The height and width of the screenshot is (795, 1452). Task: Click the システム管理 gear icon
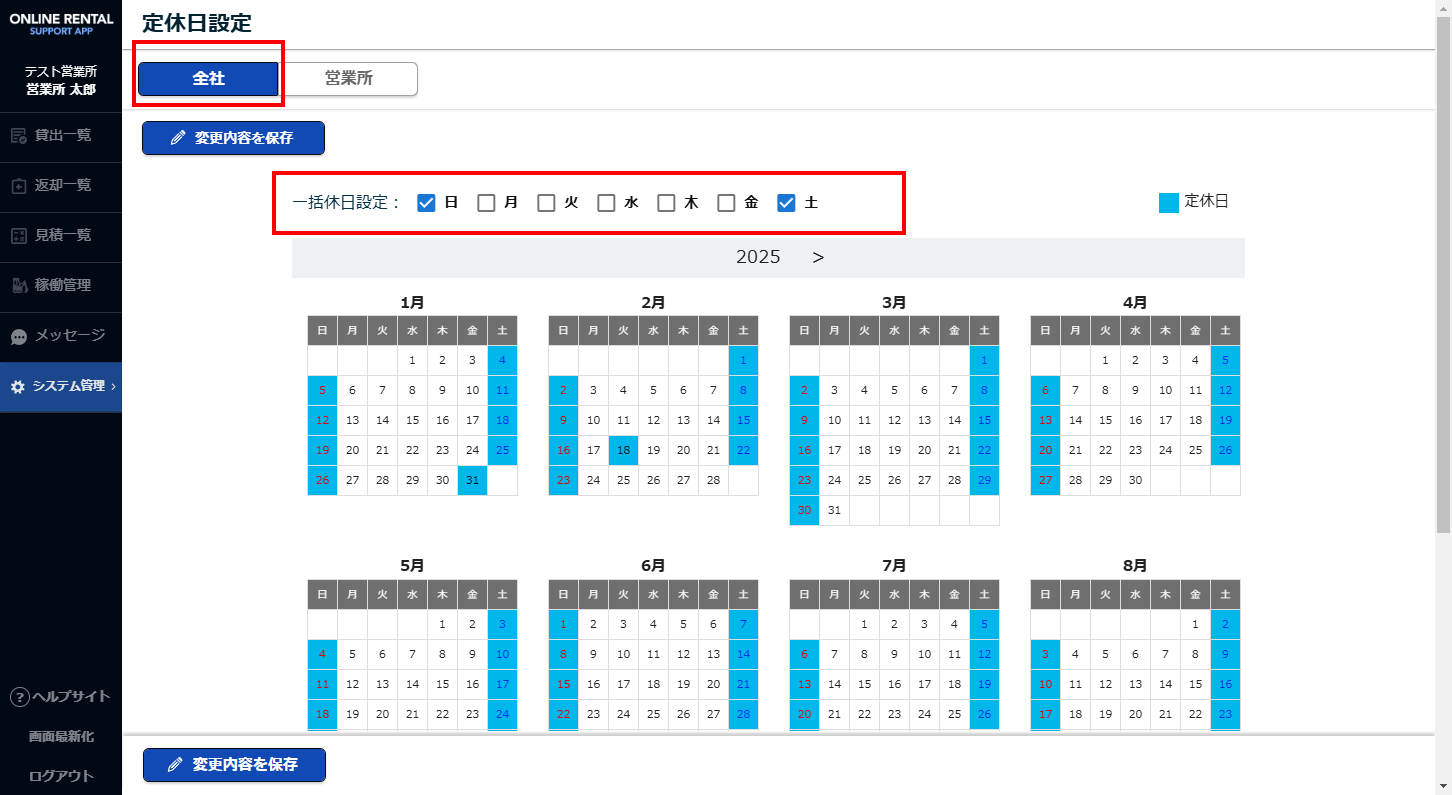click(x=17, y=386)
